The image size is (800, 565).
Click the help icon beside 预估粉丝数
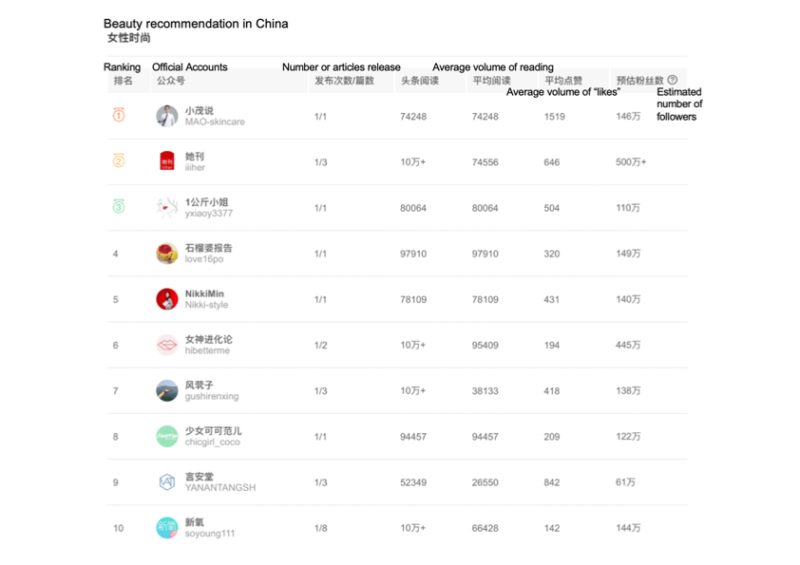click(672, 80)
